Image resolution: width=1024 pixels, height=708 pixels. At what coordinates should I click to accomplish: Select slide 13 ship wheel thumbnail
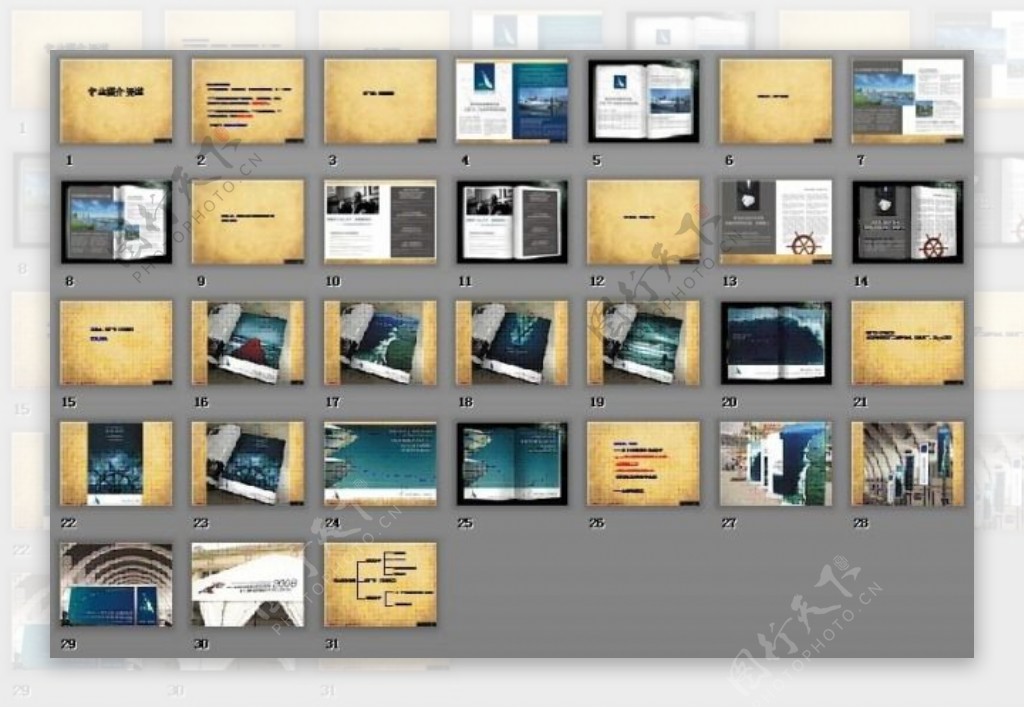click(x=776, y=222)
